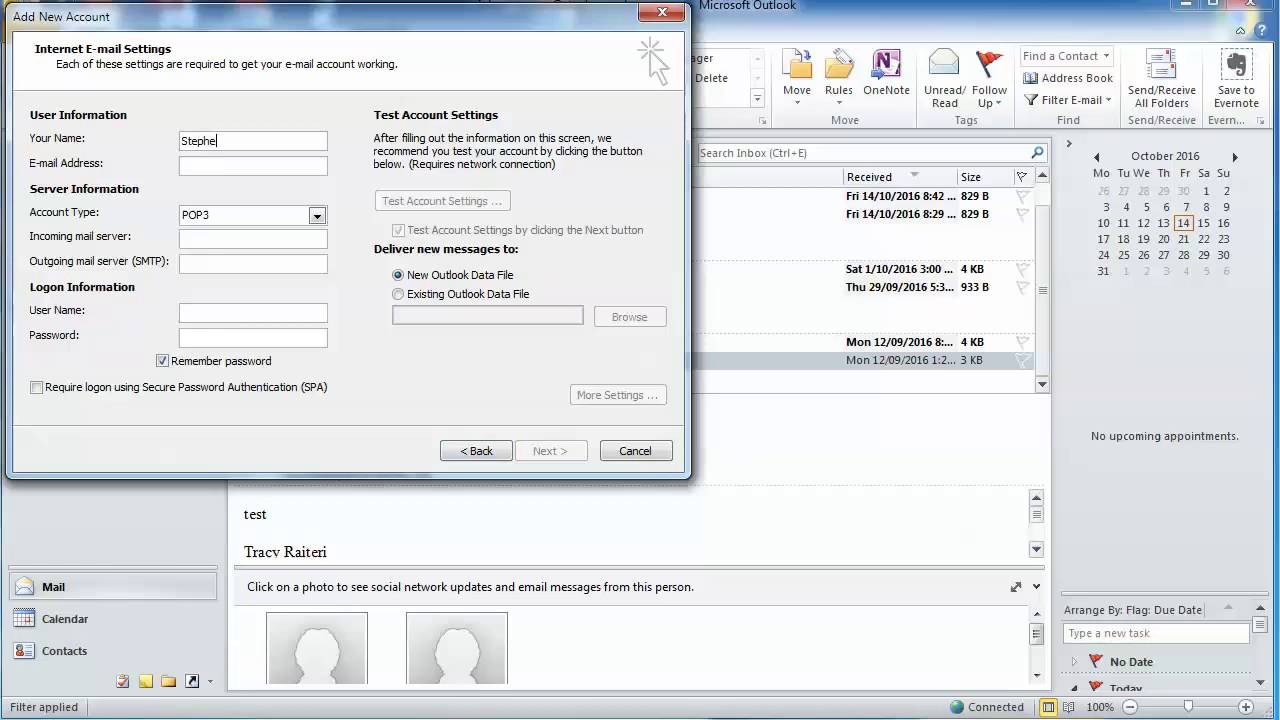This screenshot has height=720, width=1280.
Task: Click the User Name field
Action: point(253,313)
